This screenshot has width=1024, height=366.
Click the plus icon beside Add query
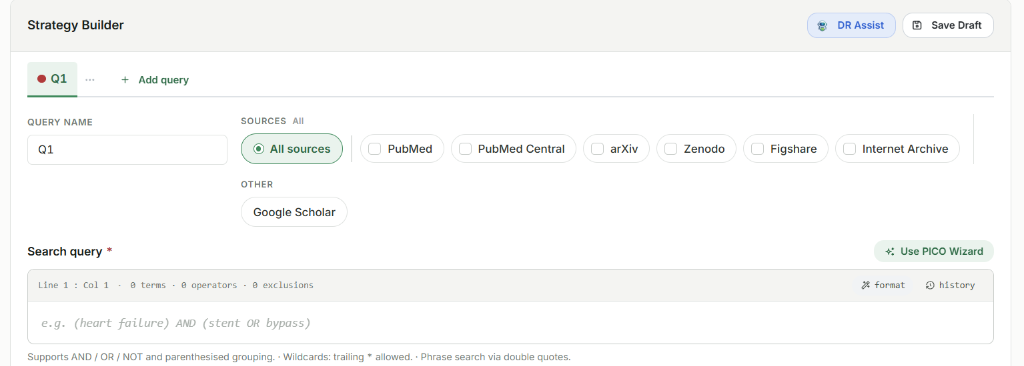125,80
